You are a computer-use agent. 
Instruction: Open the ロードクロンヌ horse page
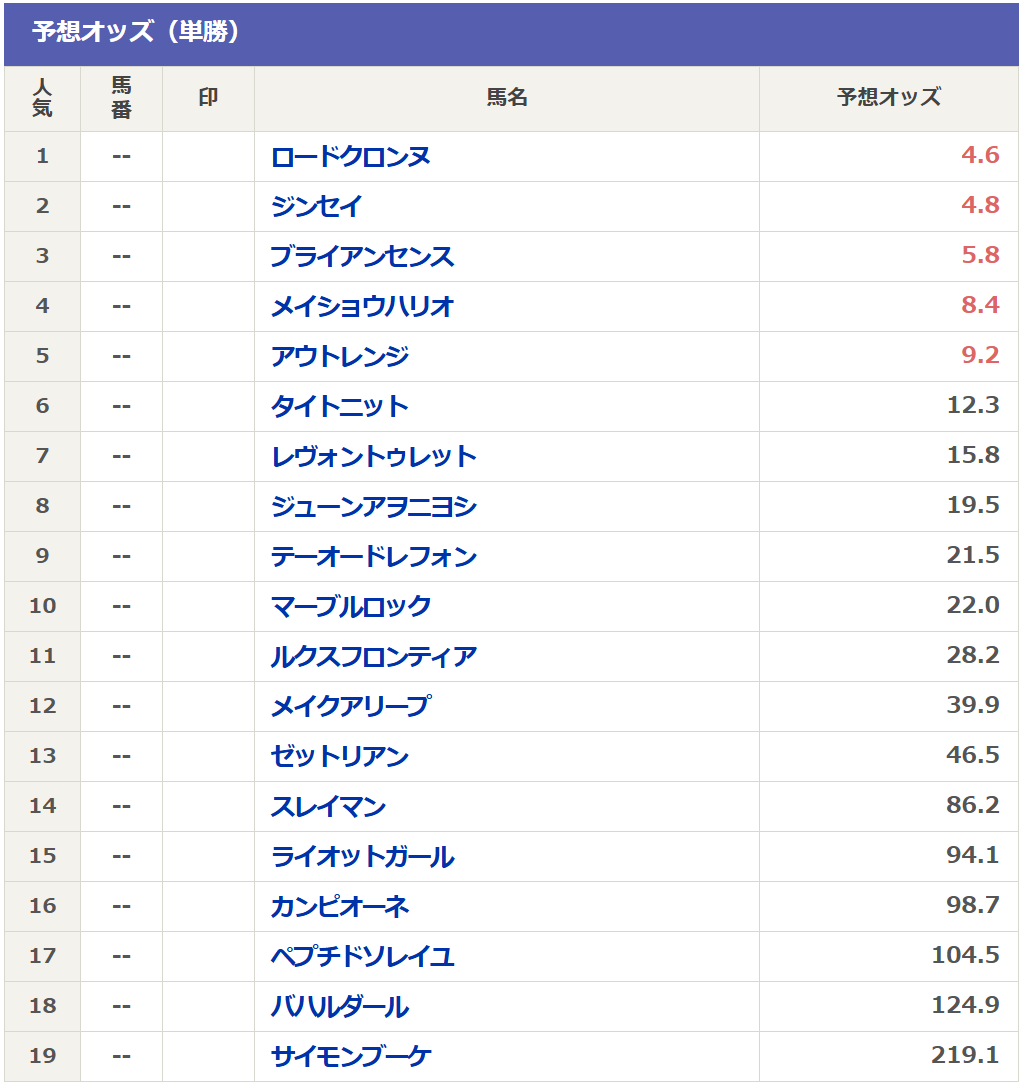click(x=350, y=157)
